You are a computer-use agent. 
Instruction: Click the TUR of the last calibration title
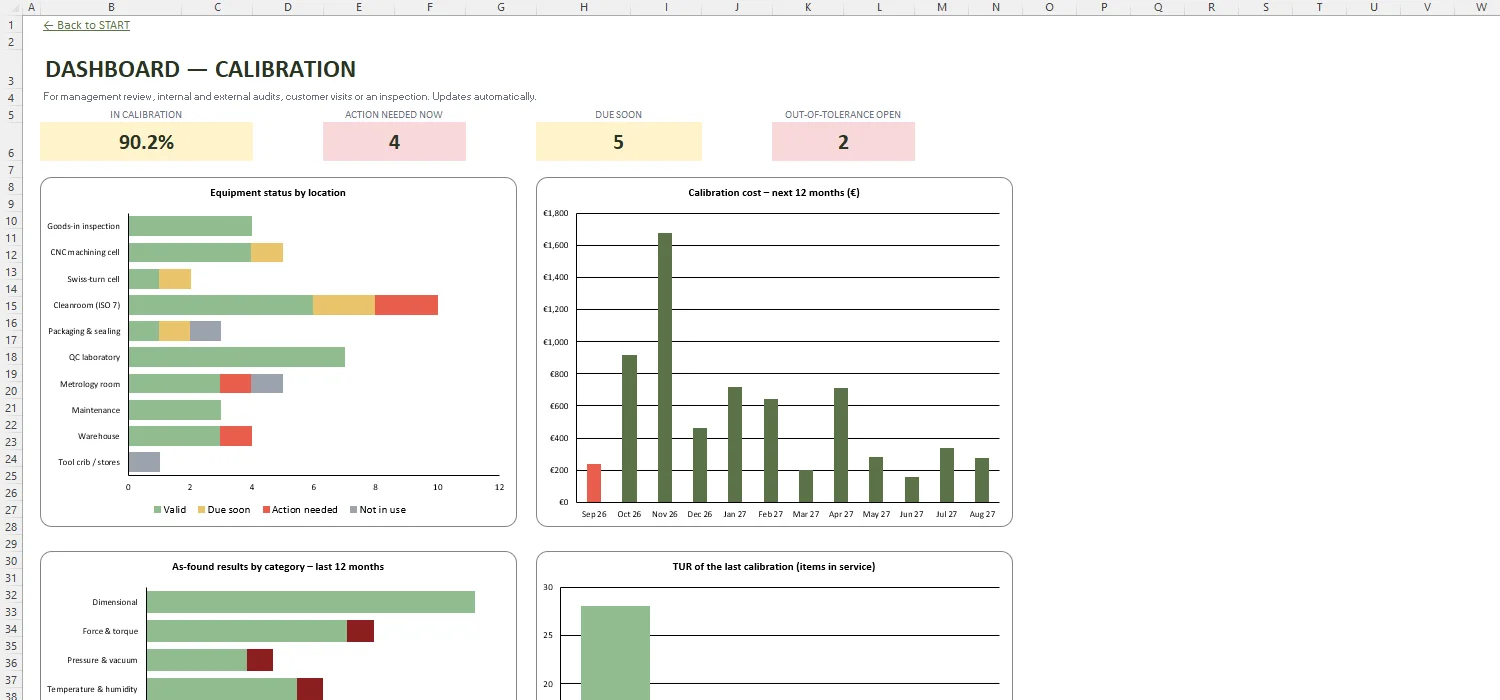(774, 567)
